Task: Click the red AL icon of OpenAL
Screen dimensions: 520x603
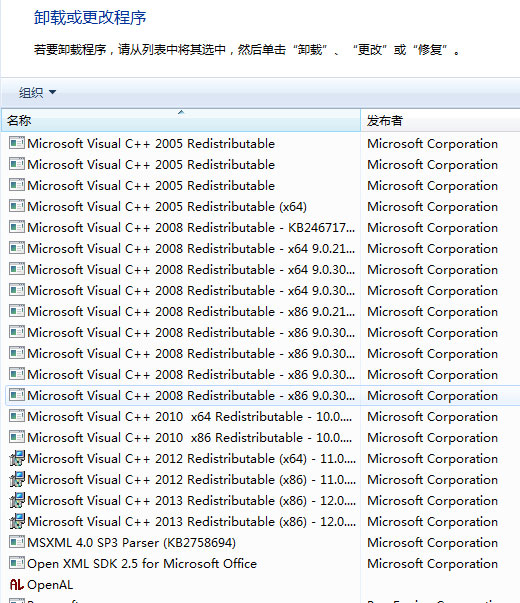Action: point(17,585)
